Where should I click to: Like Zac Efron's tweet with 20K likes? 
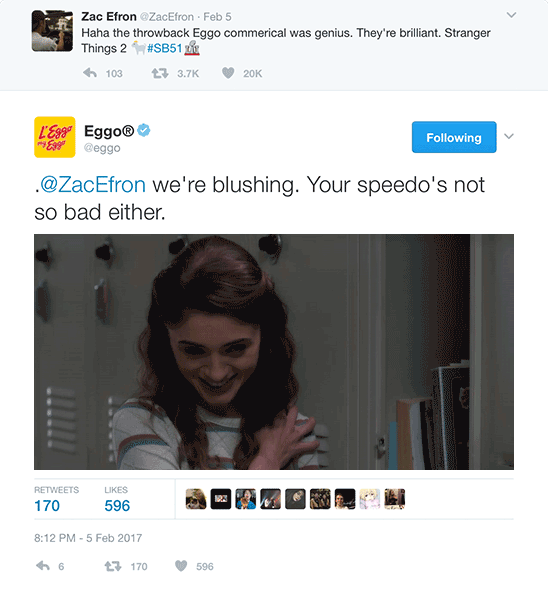coord(228,73)
